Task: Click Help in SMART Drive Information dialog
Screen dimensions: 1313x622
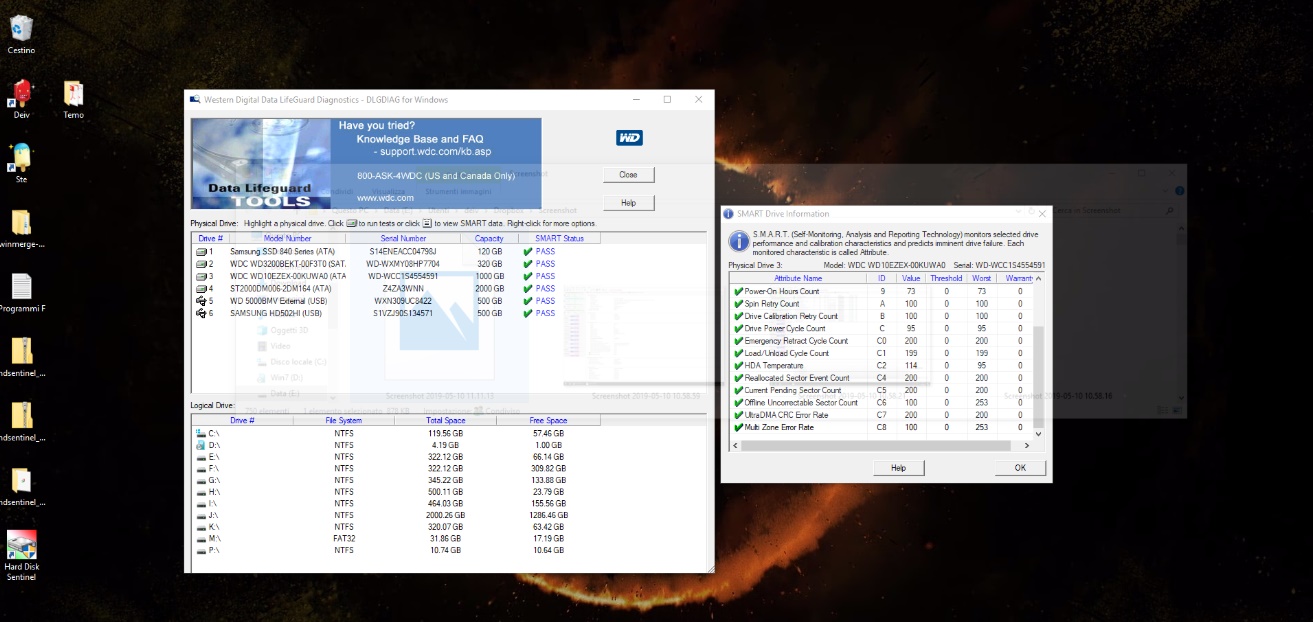Action: point(898,468)
